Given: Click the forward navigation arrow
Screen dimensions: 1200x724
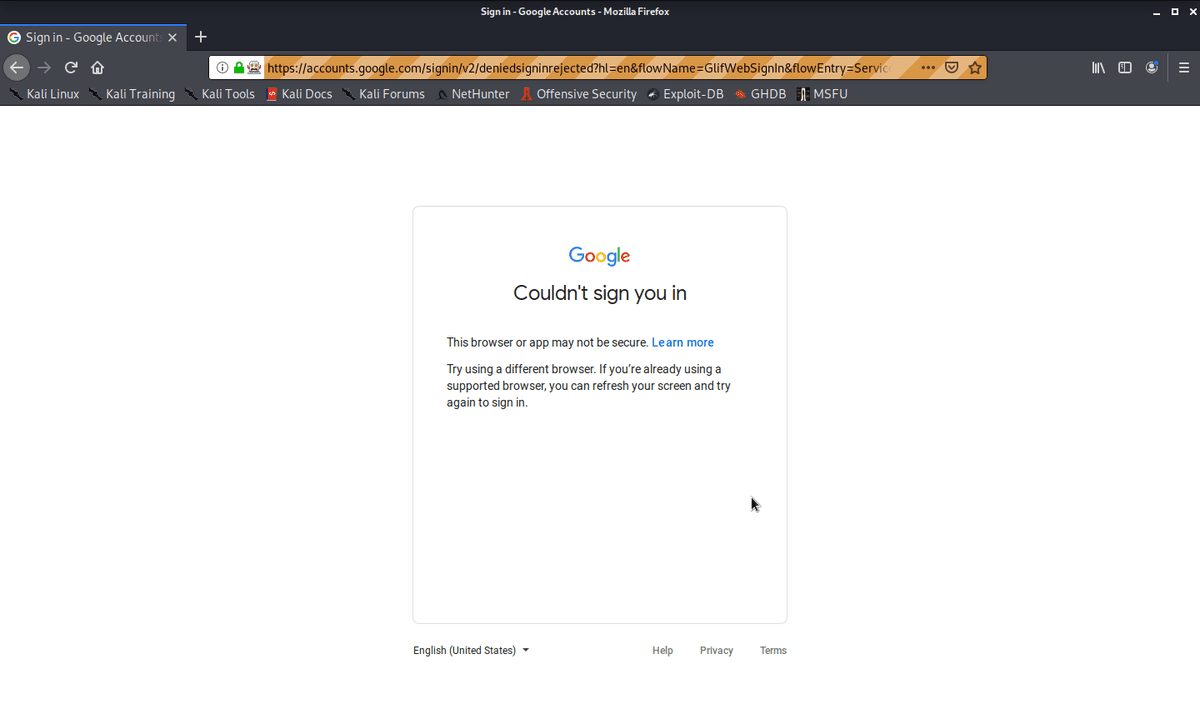Looking at the screenshot, I should 43,68.
